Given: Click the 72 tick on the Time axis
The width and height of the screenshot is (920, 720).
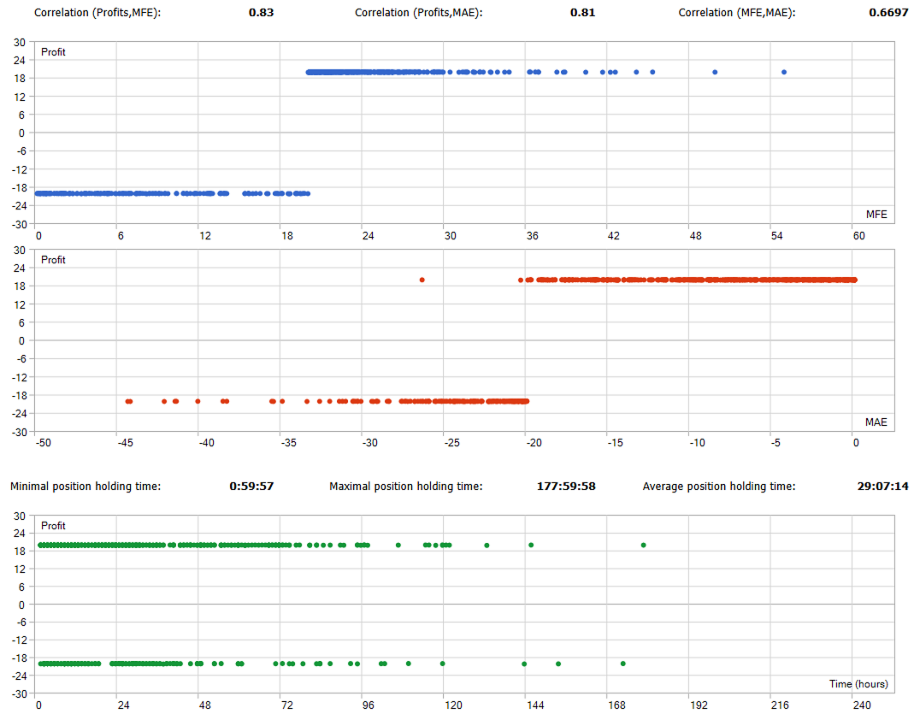Looking at the screenshot, I should click(287, 705).
